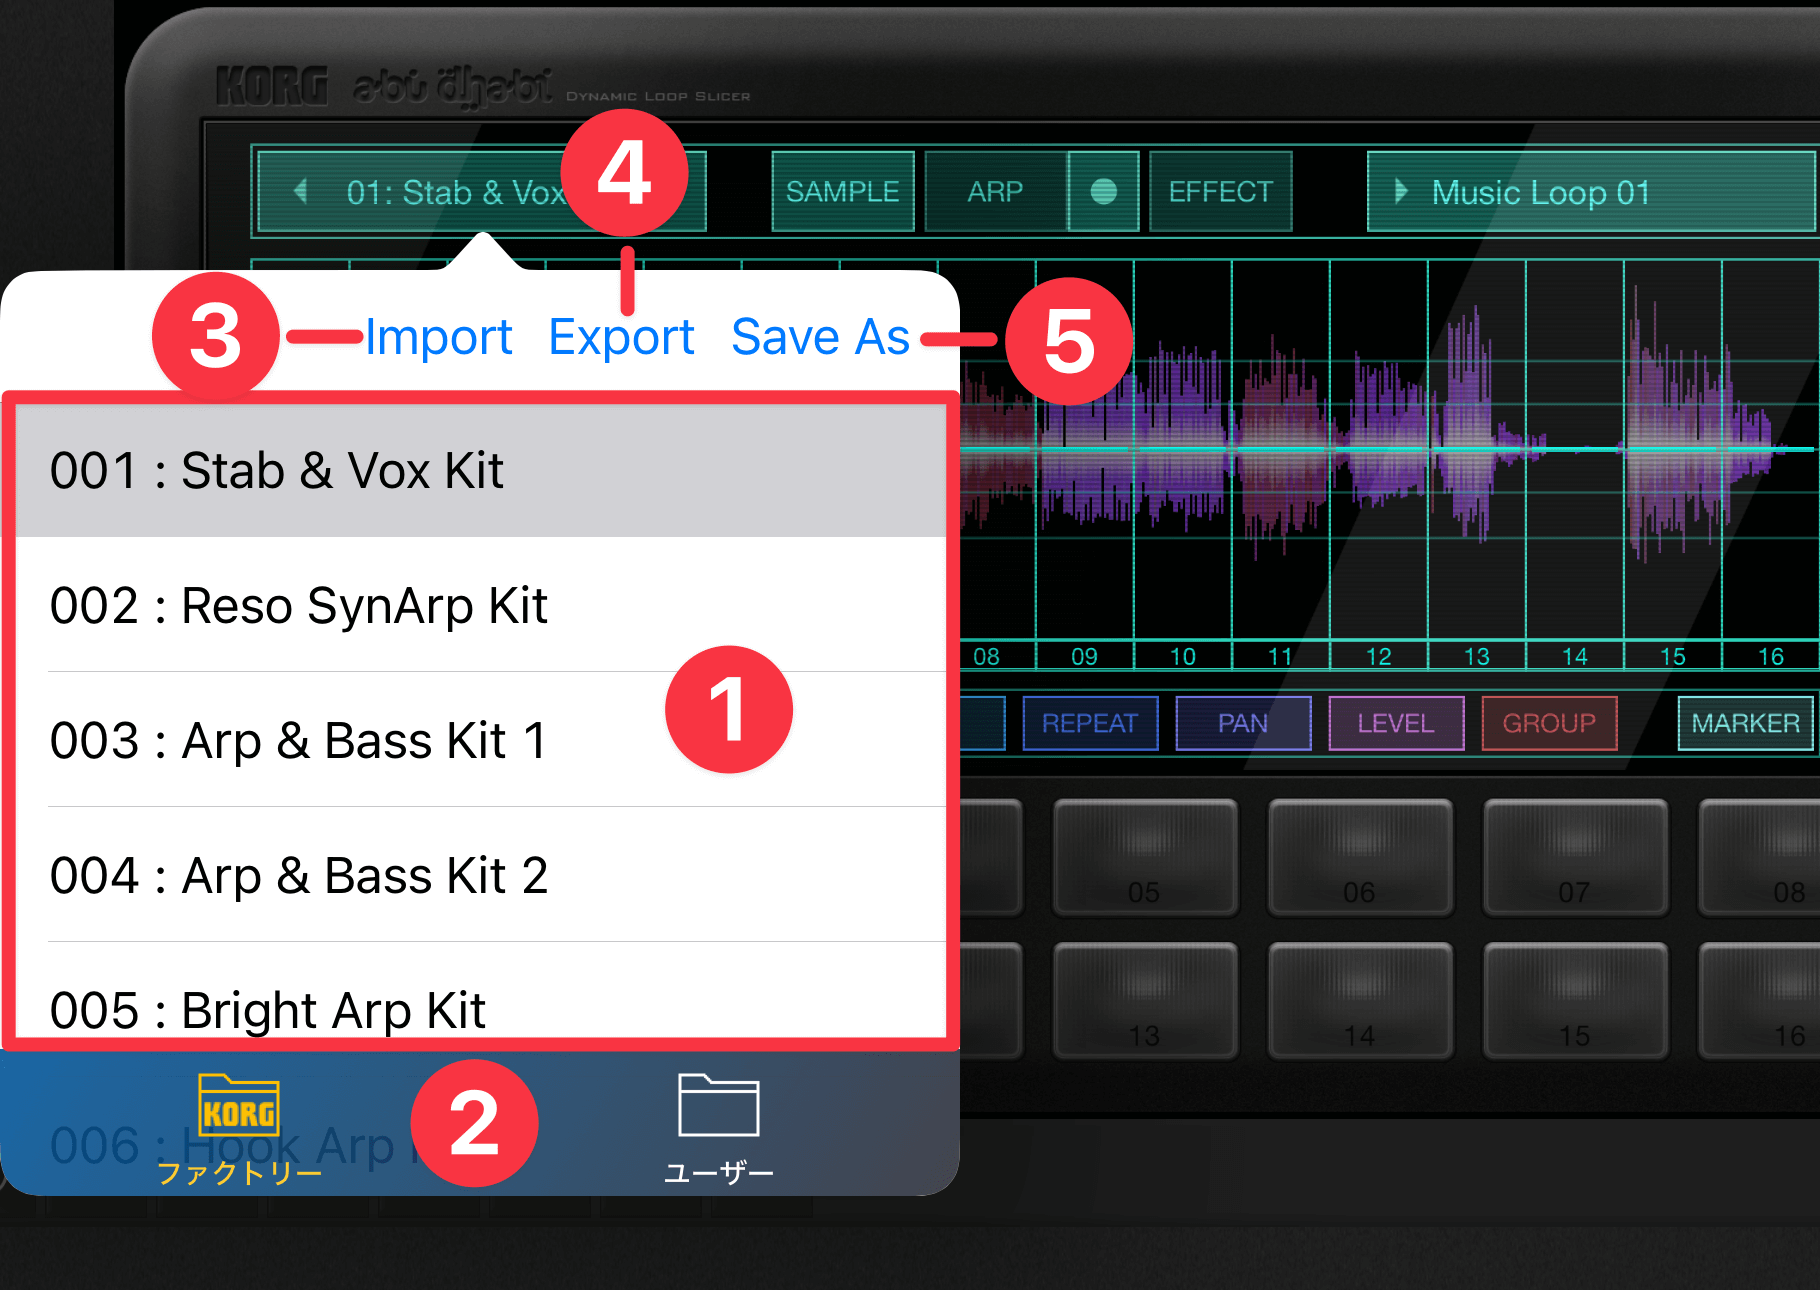The height and width of the screenshot is (1290, 1820).
Task: Select 002 : Reso SynArp Kit
Action: 481,605
